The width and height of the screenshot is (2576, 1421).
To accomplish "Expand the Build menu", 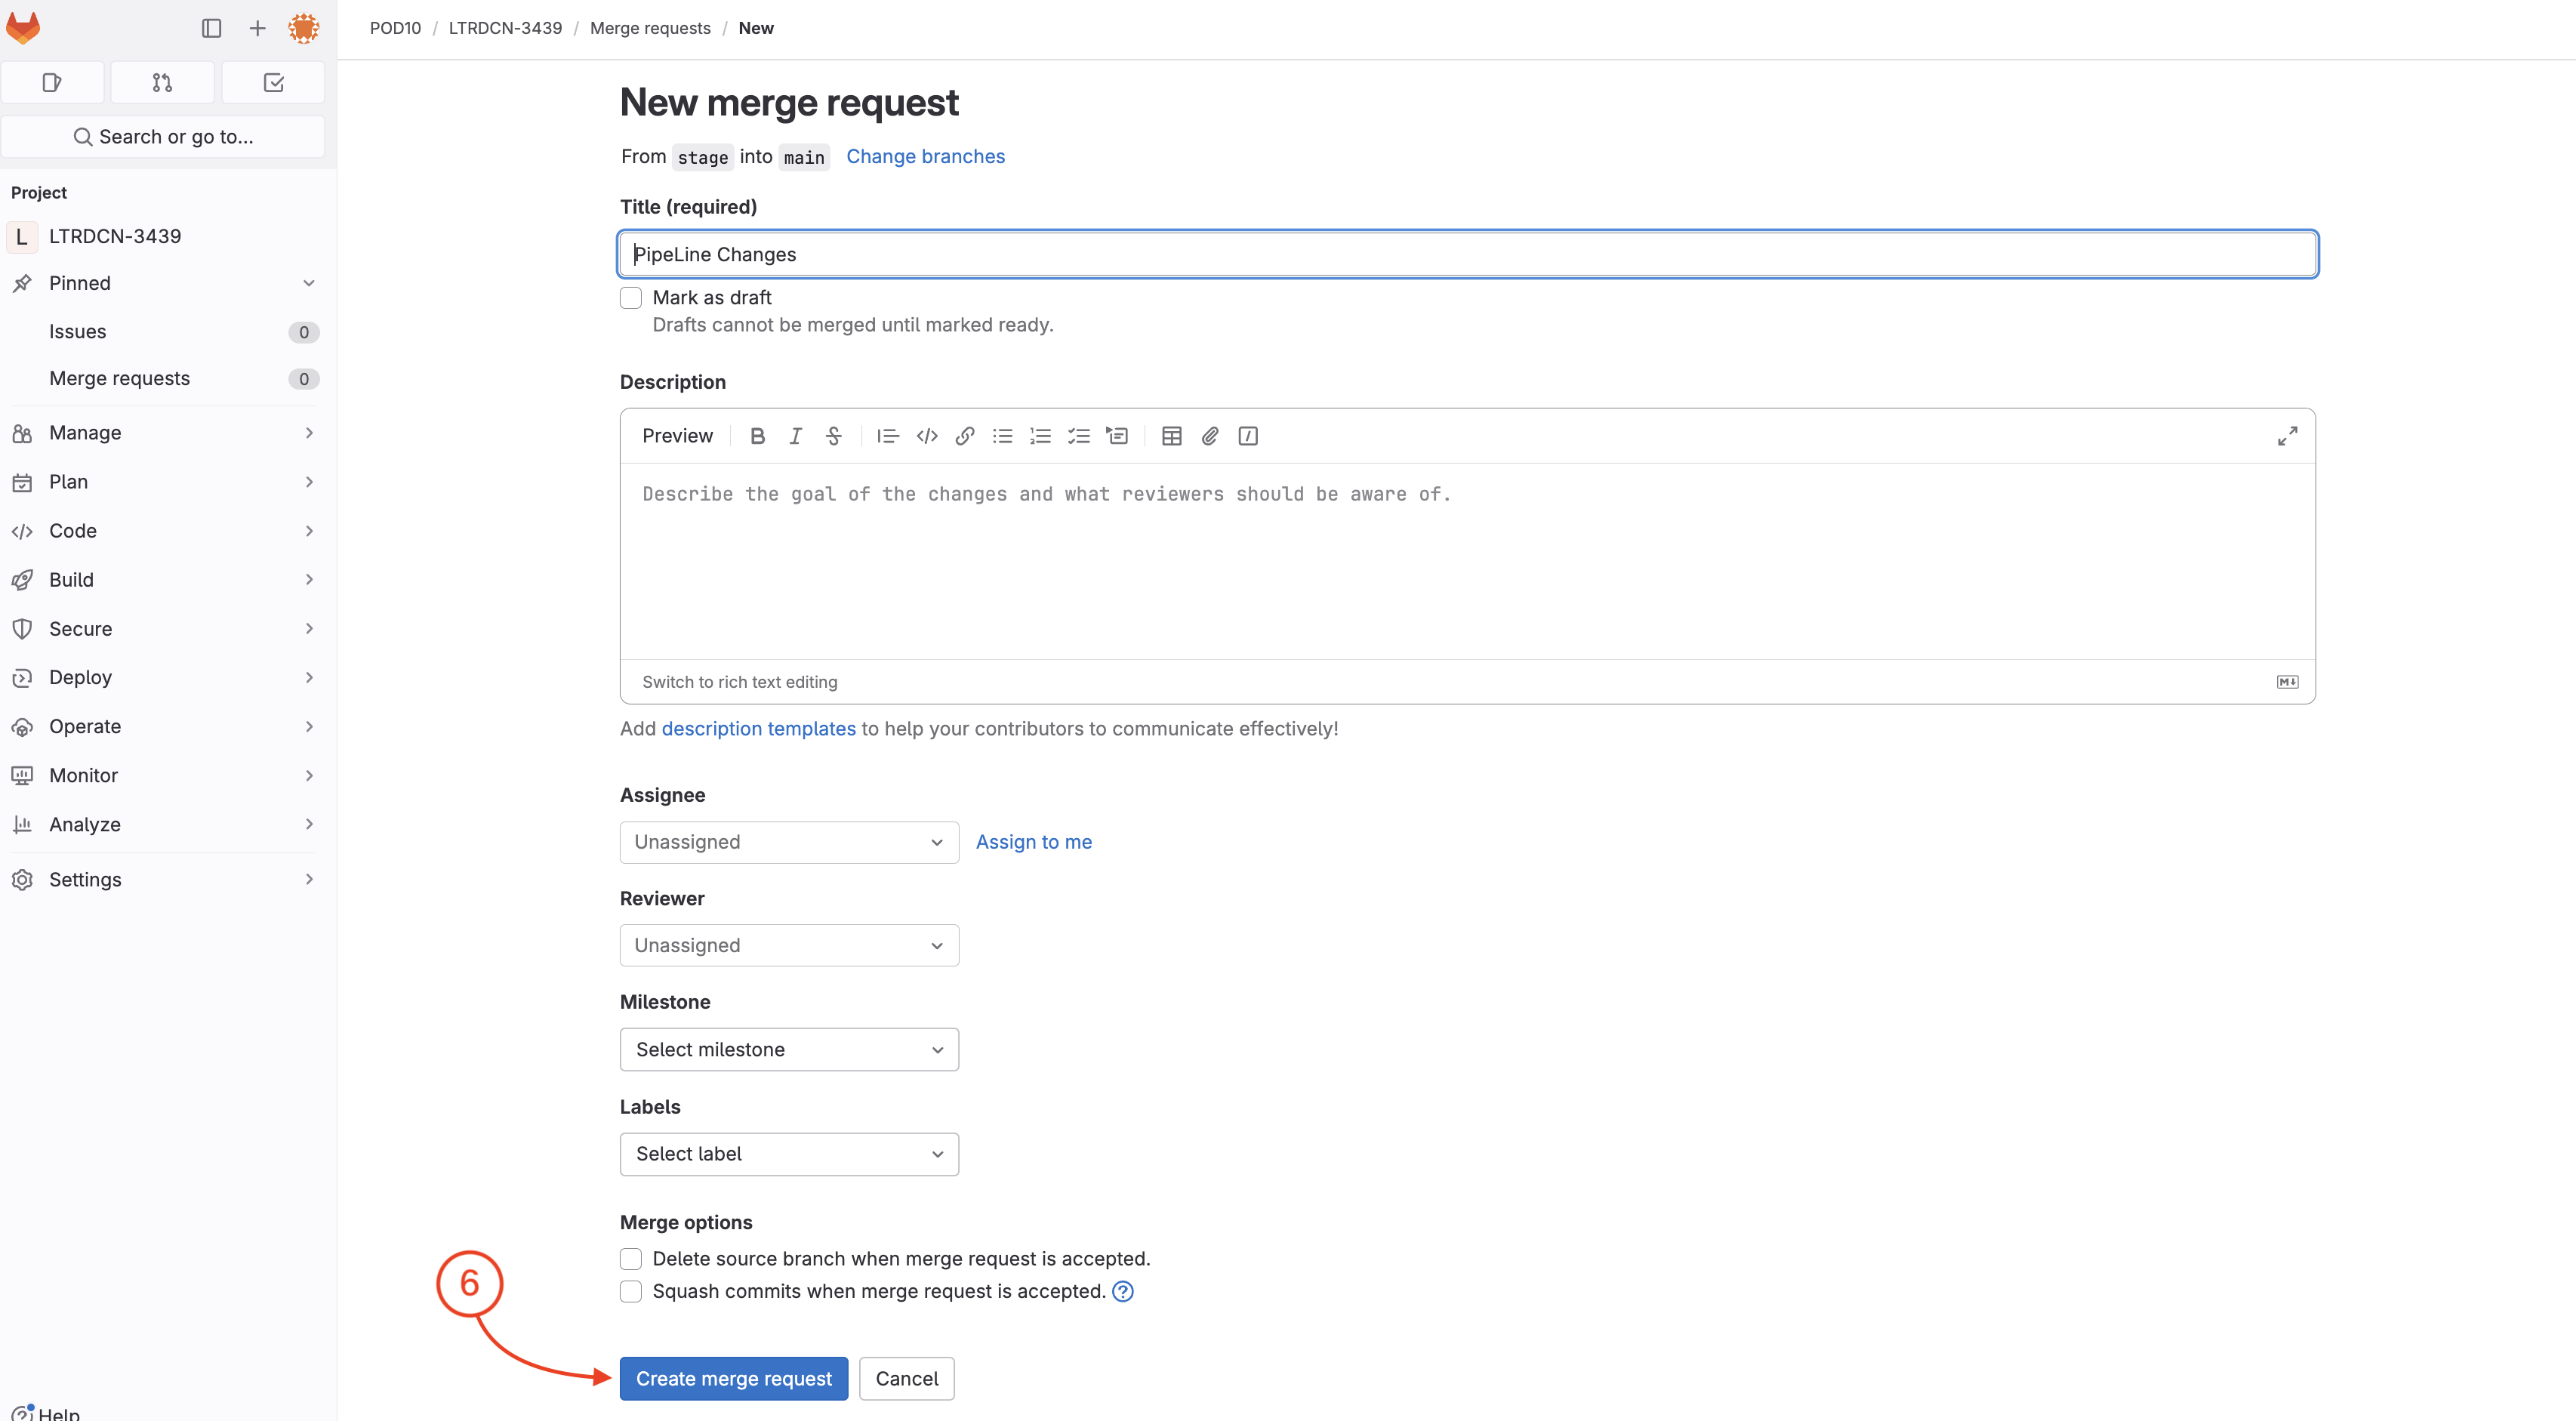I will click(165, 580).
